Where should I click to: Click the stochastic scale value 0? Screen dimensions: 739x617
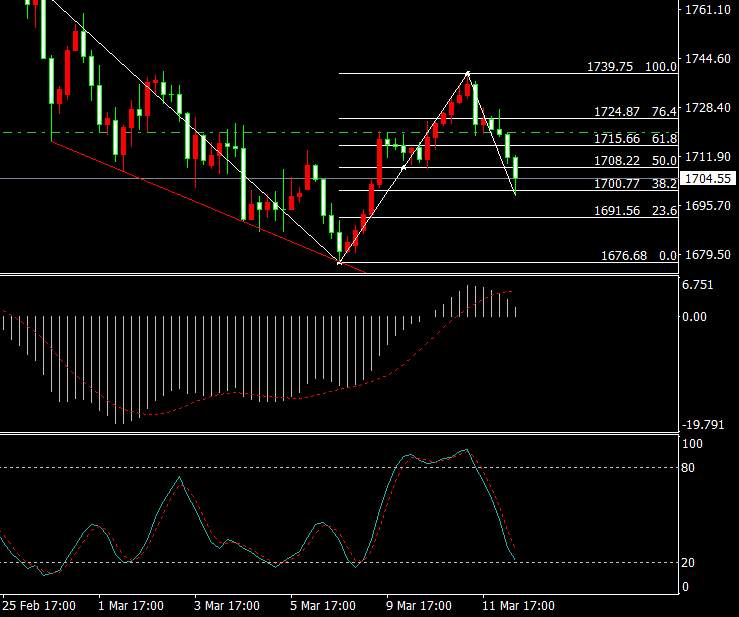point(685,587)
